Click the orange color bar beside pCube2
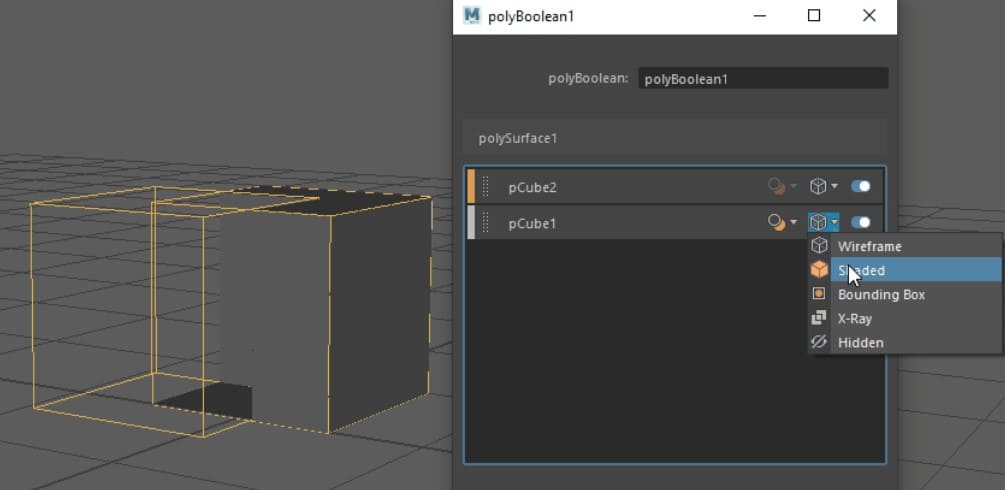The width and height of the screenshot is (1005, 490). tap(471, 186)
